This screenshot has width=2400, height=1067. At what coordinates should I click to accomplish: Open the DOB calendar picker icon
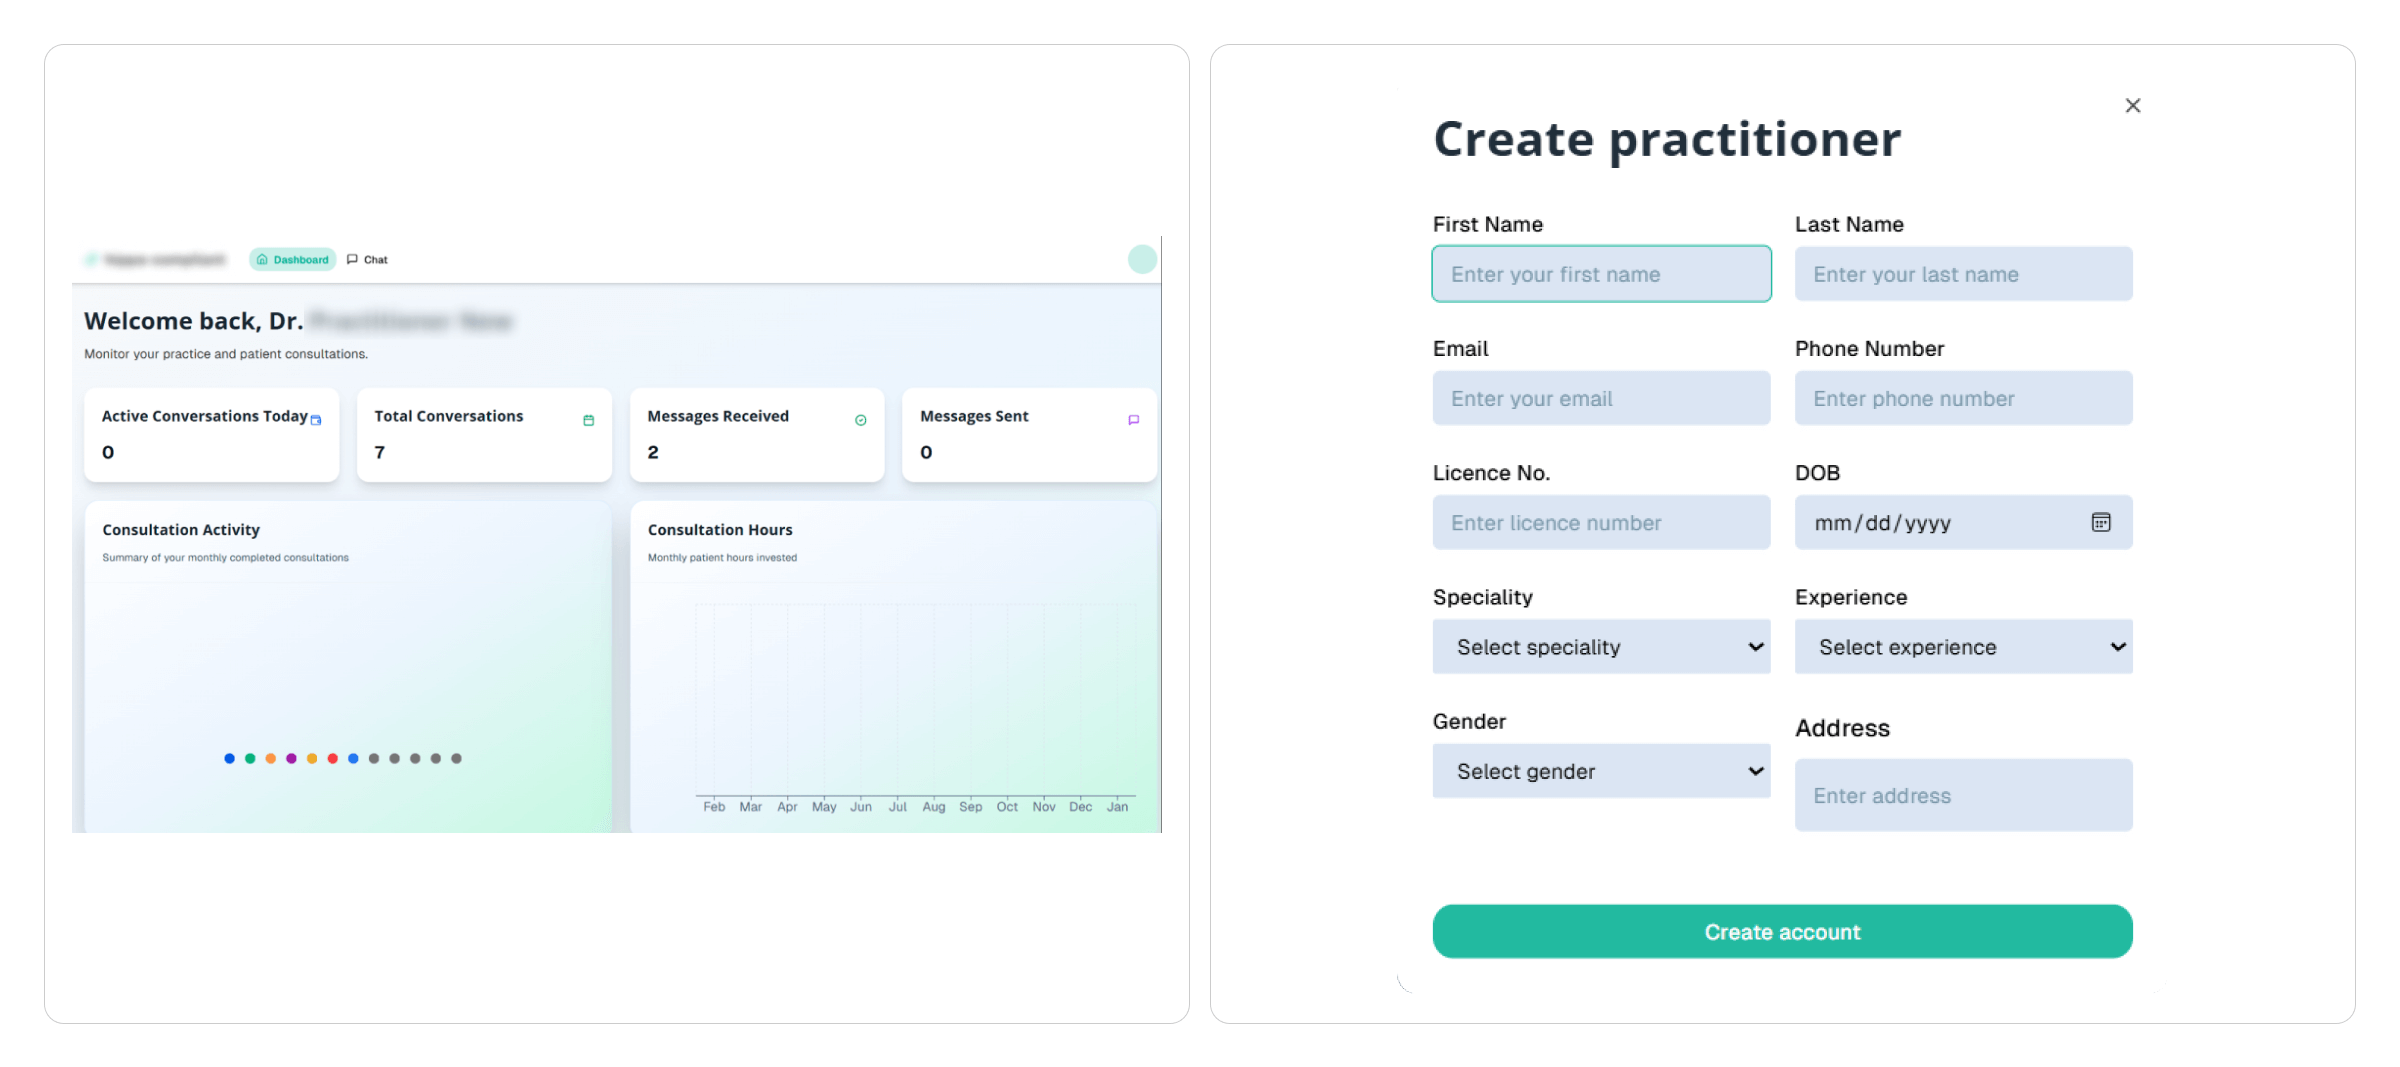(x=2103, y=522)
